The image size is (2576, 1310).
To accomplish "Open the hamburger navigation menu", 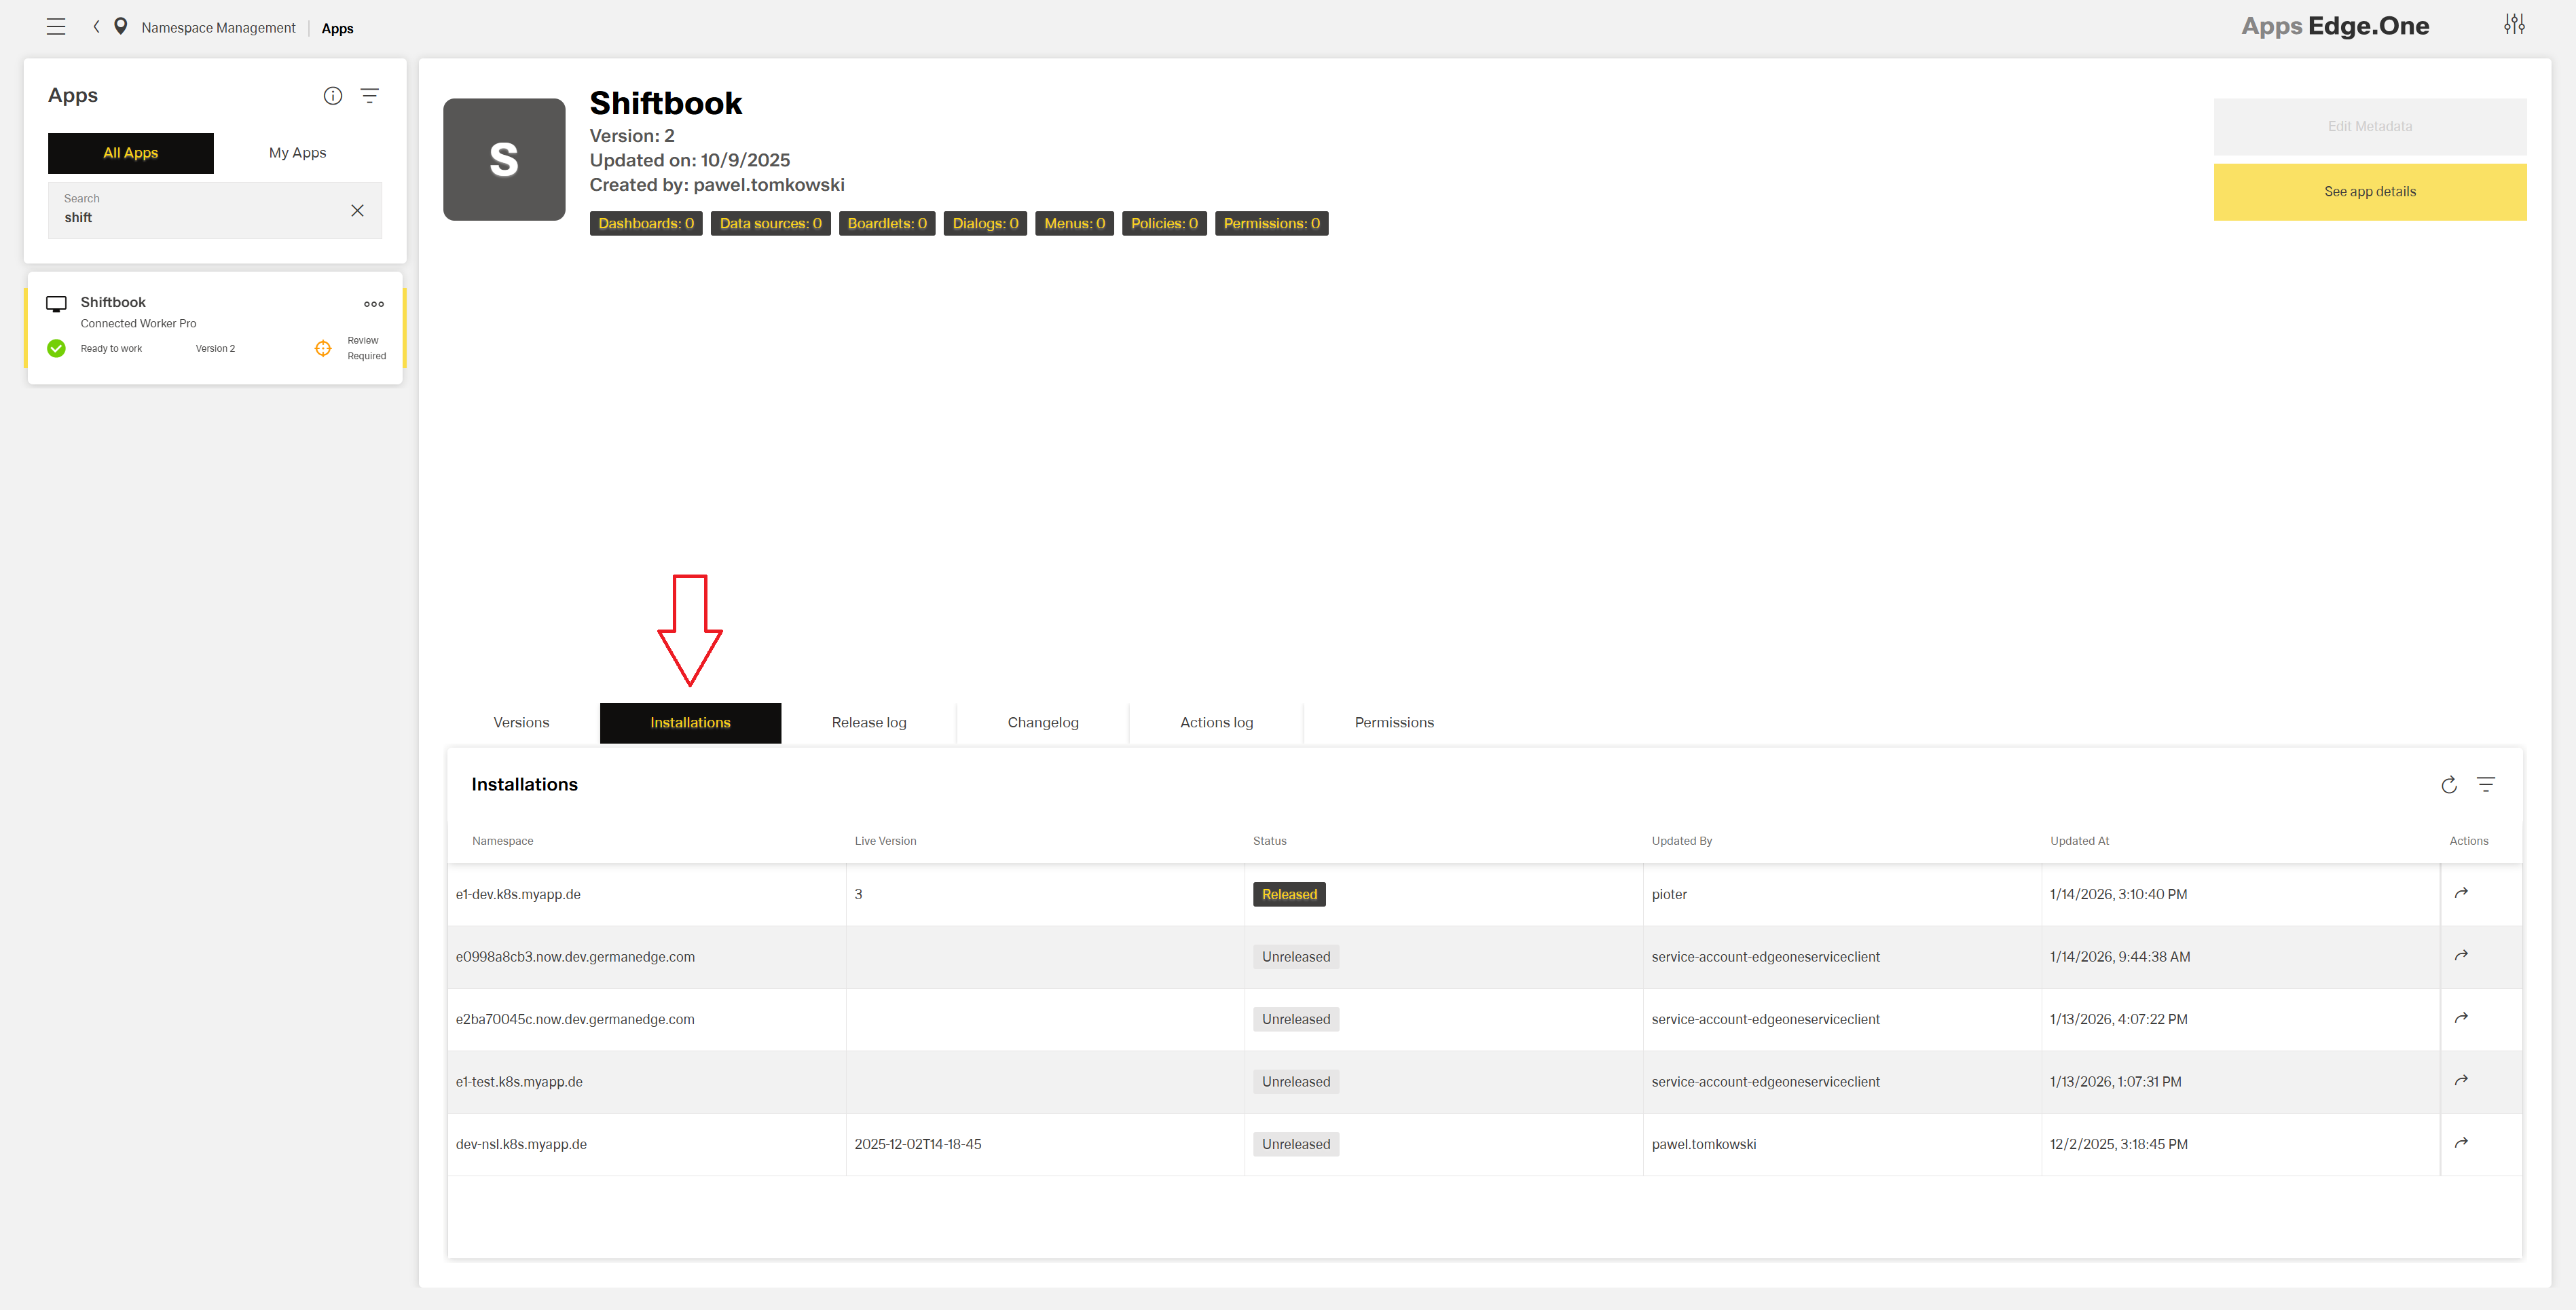I will tap(56, 27).
